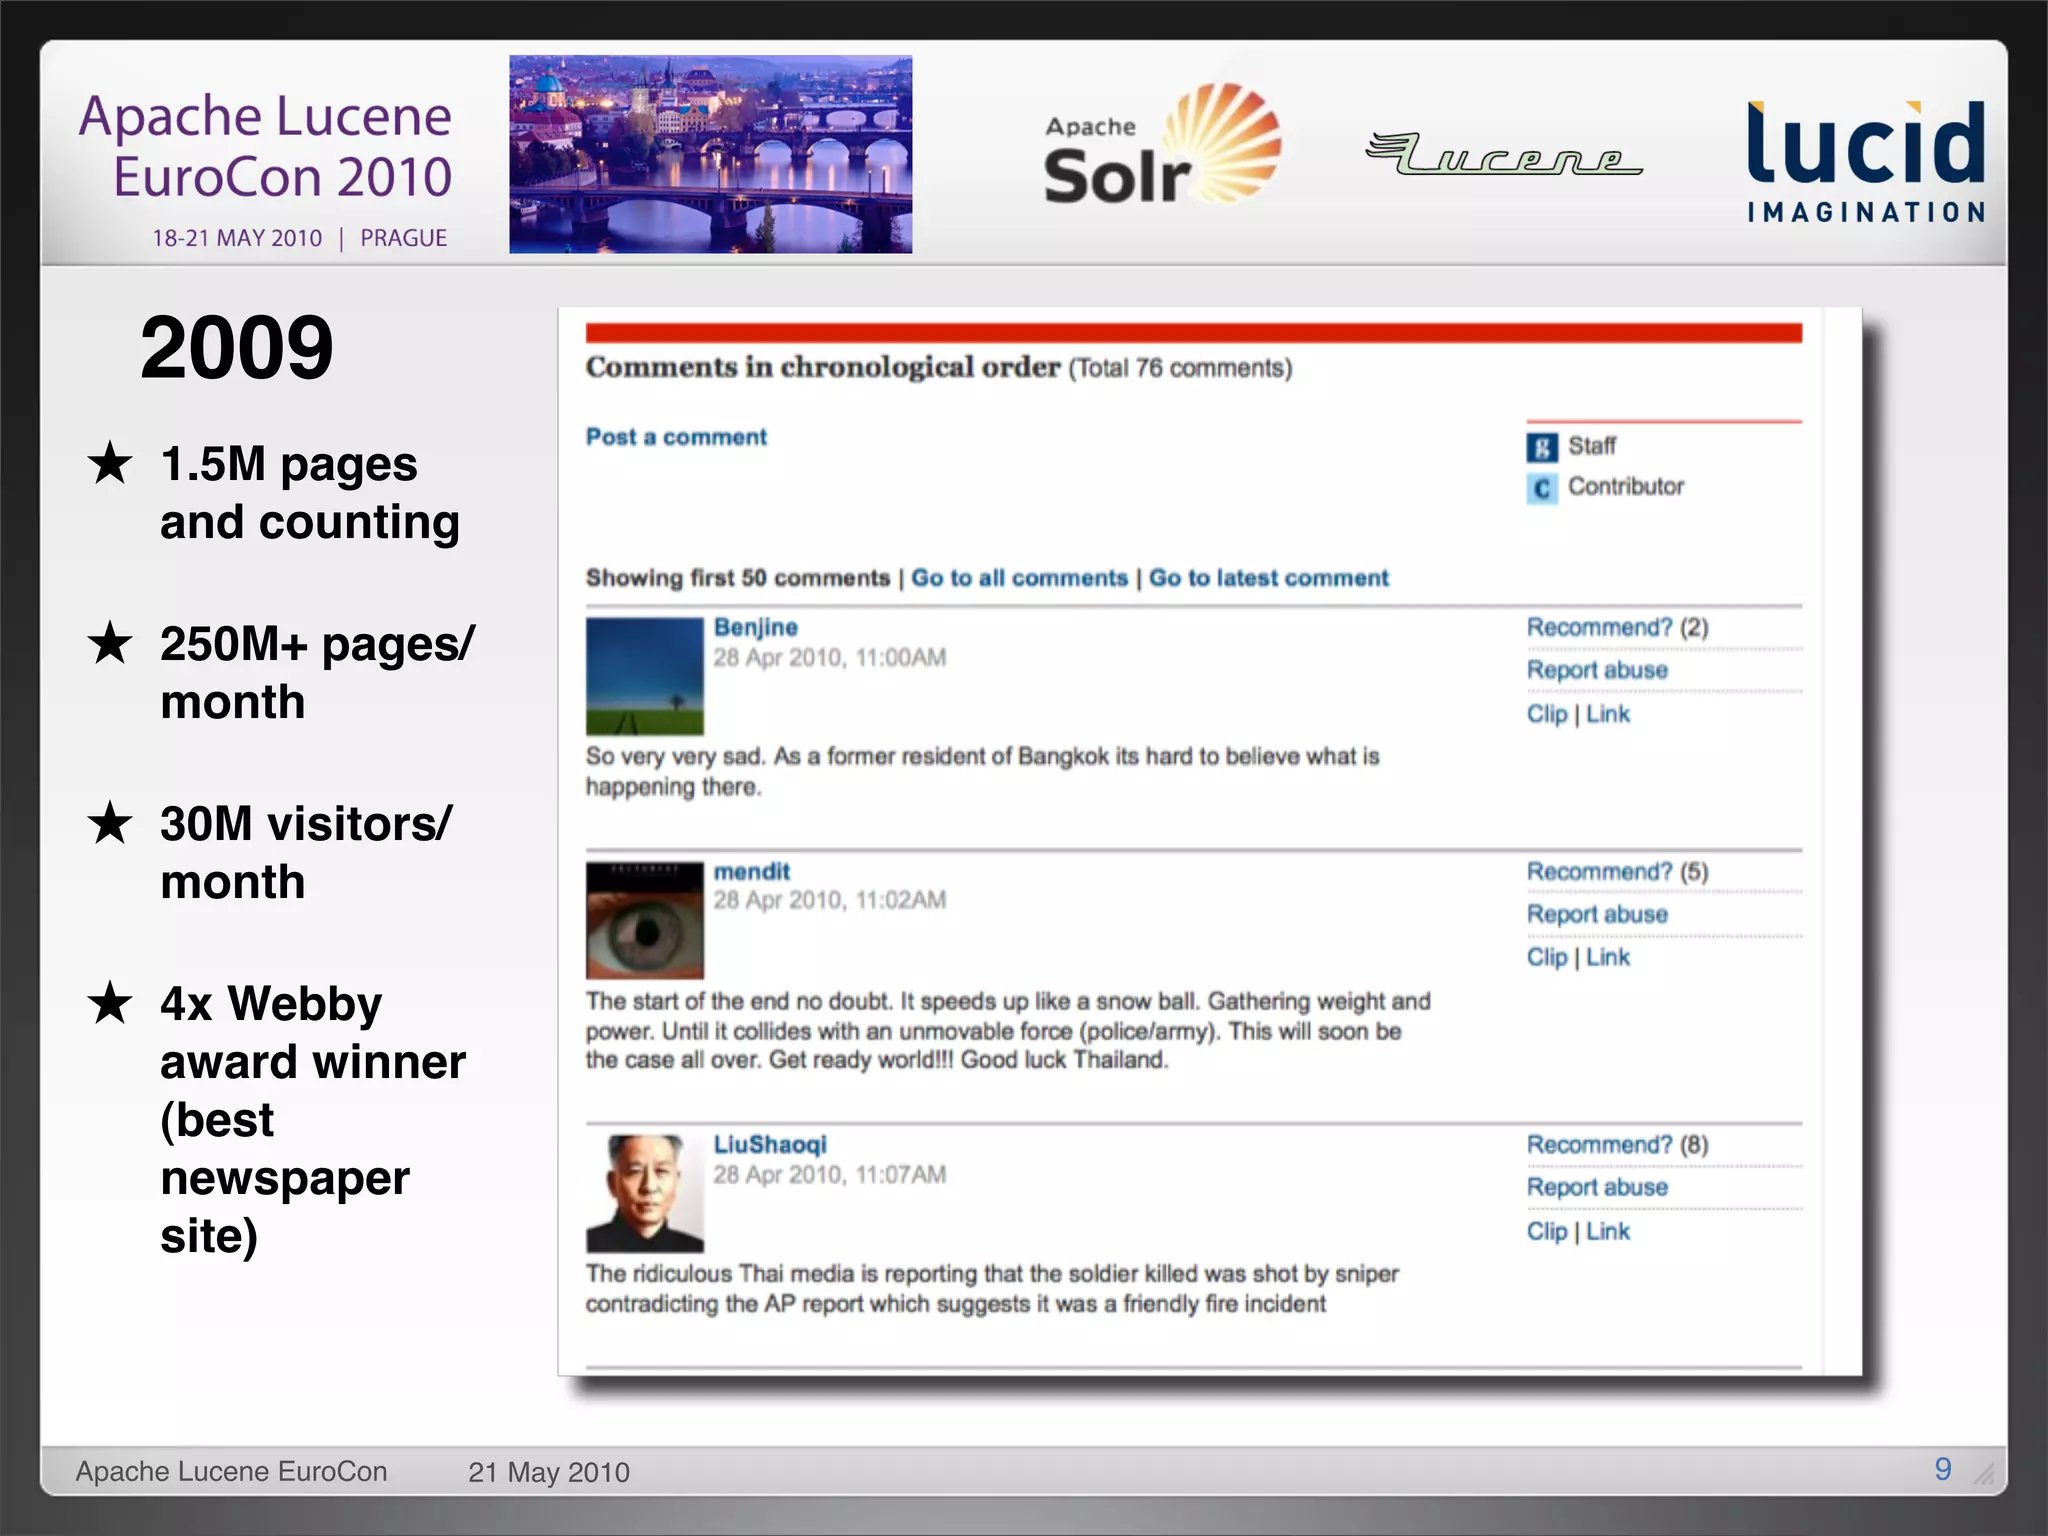Copy Link for mendit's comment
Screen dimensions: 2048x1536
point(1608,957)
